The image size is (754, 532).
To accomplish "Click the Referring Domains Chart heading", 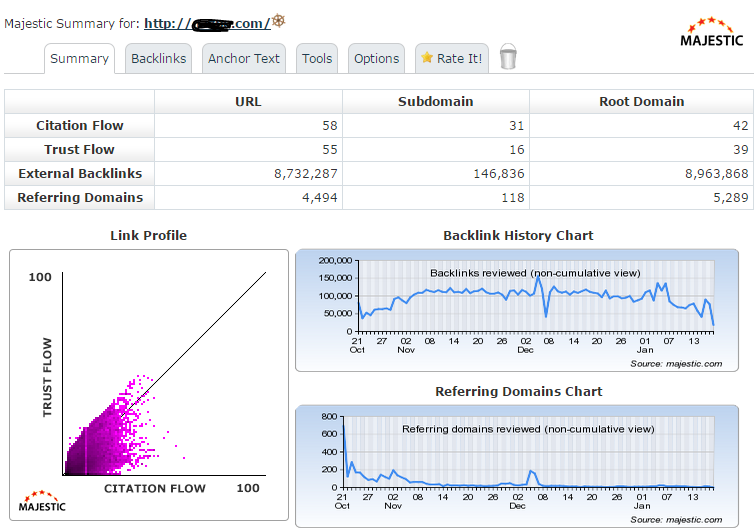I will [519, 391].
